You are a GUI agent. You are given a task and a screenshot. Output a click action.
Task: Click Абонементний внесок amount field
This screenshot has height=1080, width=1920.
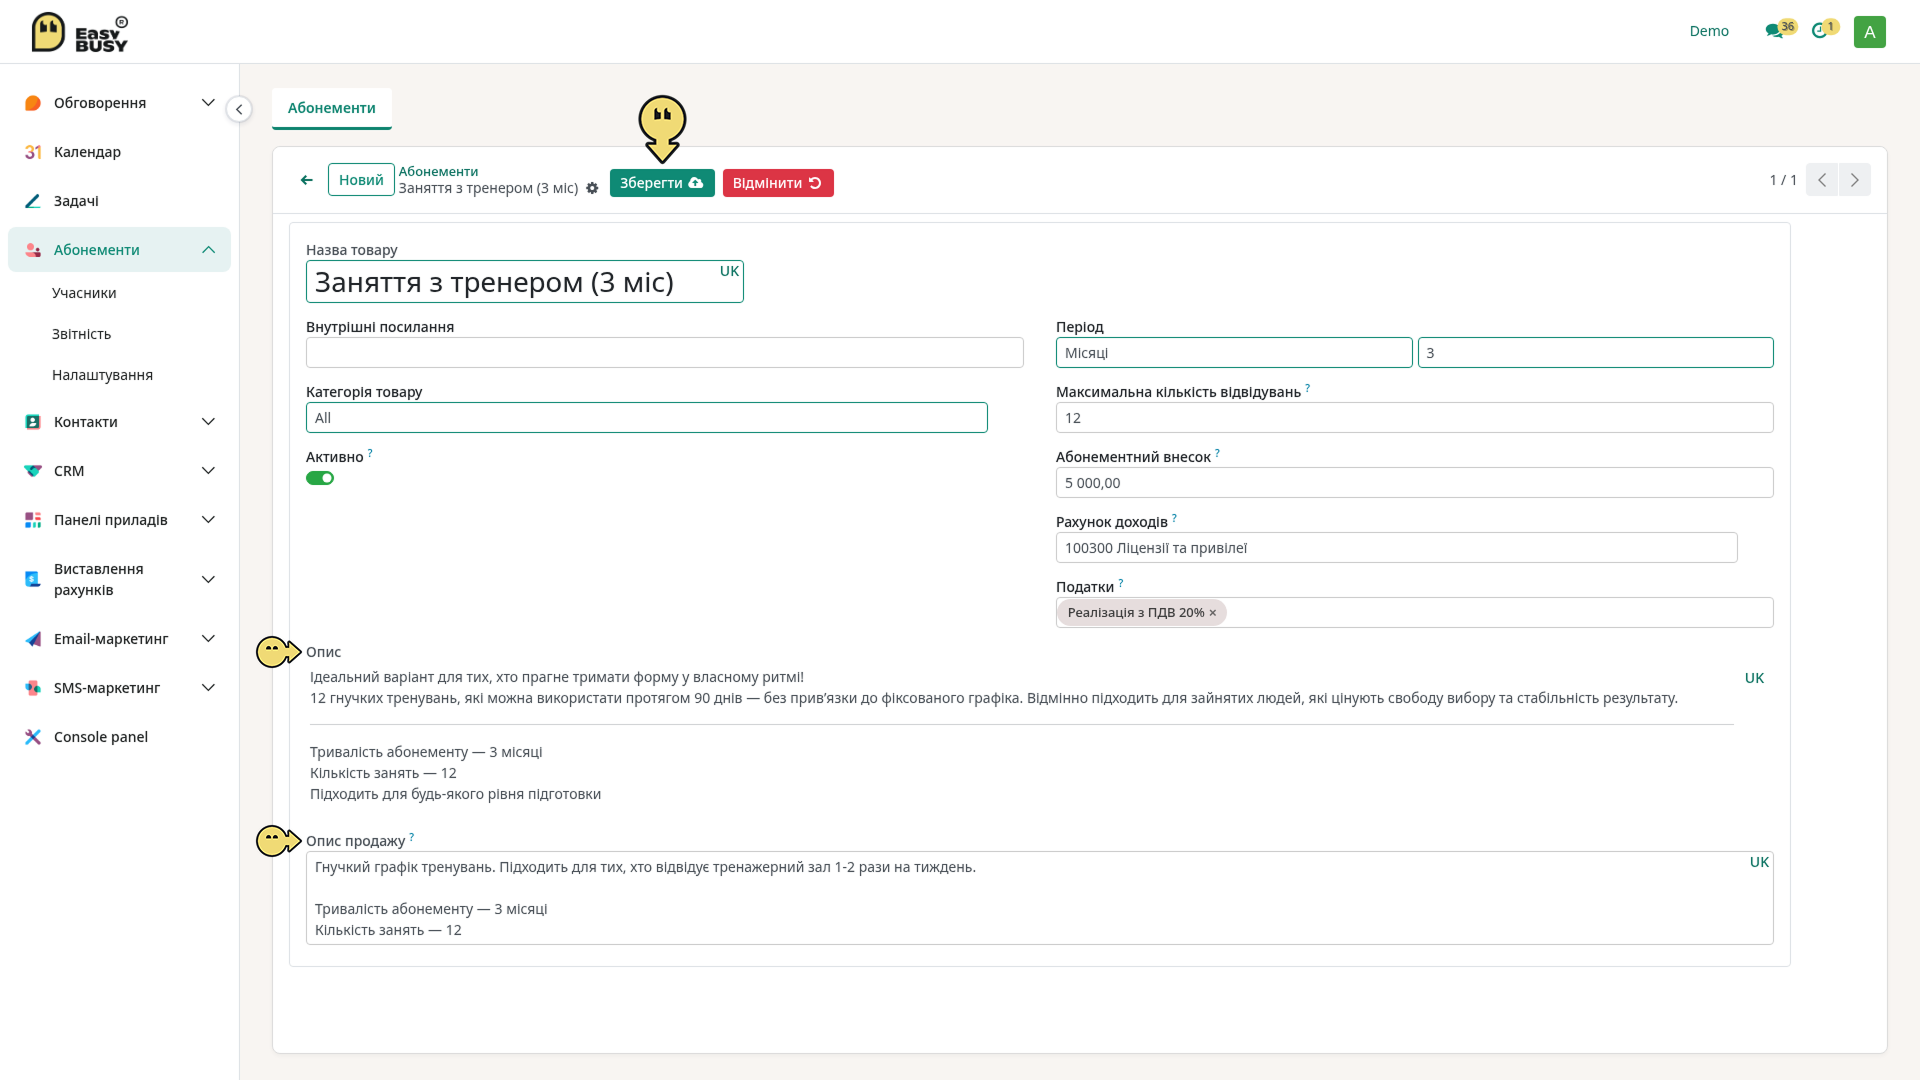[1414, 483]
